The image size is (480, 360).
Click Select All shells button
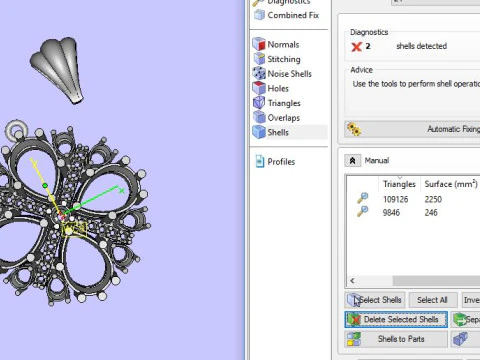(432, 300)
